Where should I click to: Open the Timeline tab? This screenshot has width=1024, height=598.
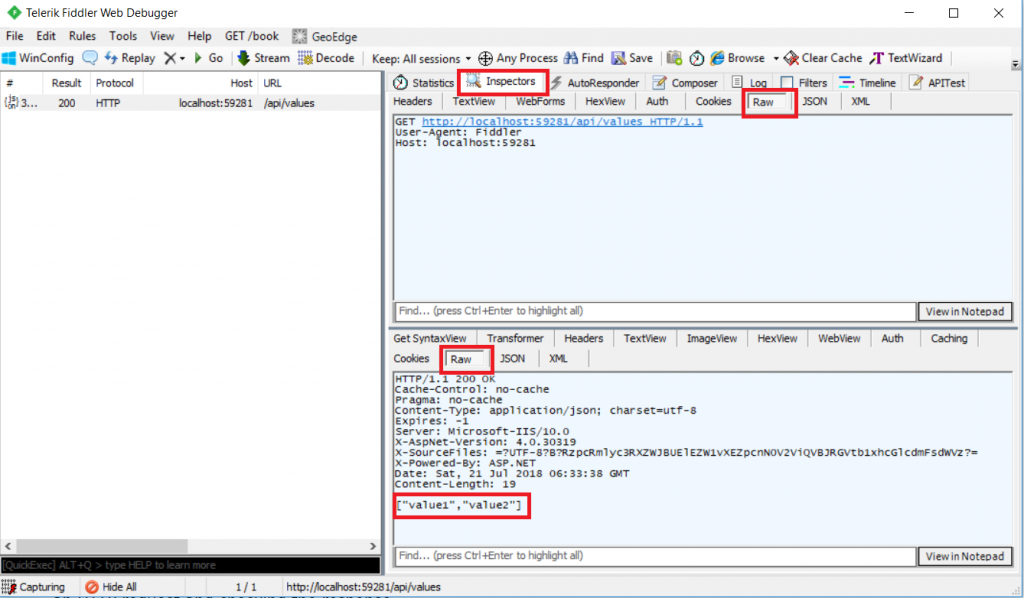point(867,83)
